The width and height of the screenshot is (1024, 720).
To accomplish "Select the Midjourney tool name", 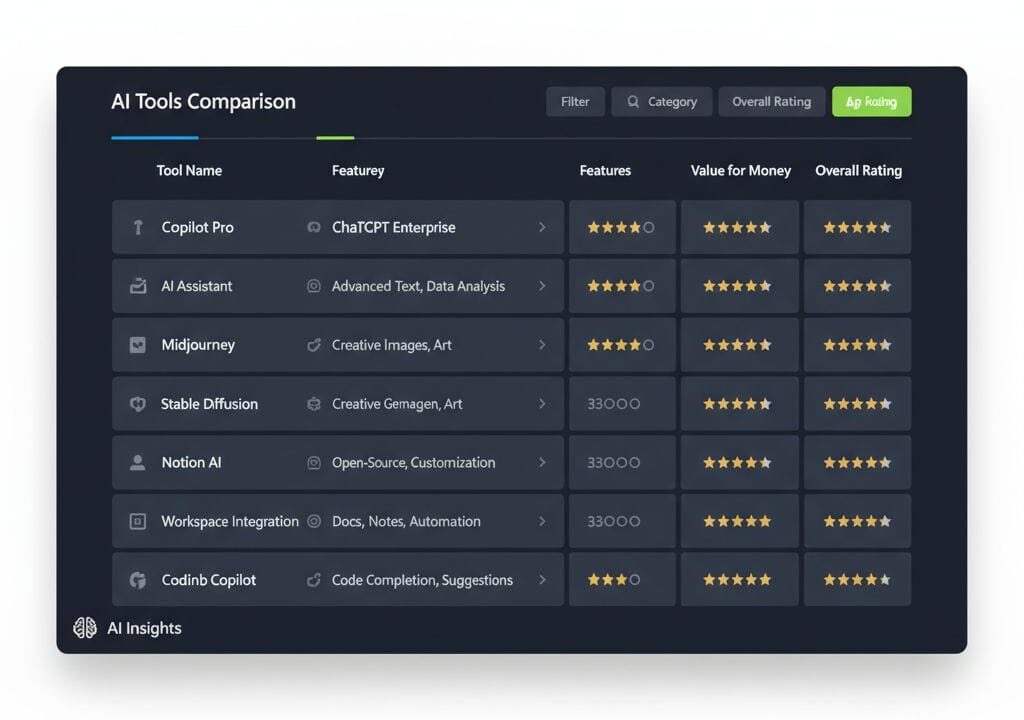I will pos(198,345).
